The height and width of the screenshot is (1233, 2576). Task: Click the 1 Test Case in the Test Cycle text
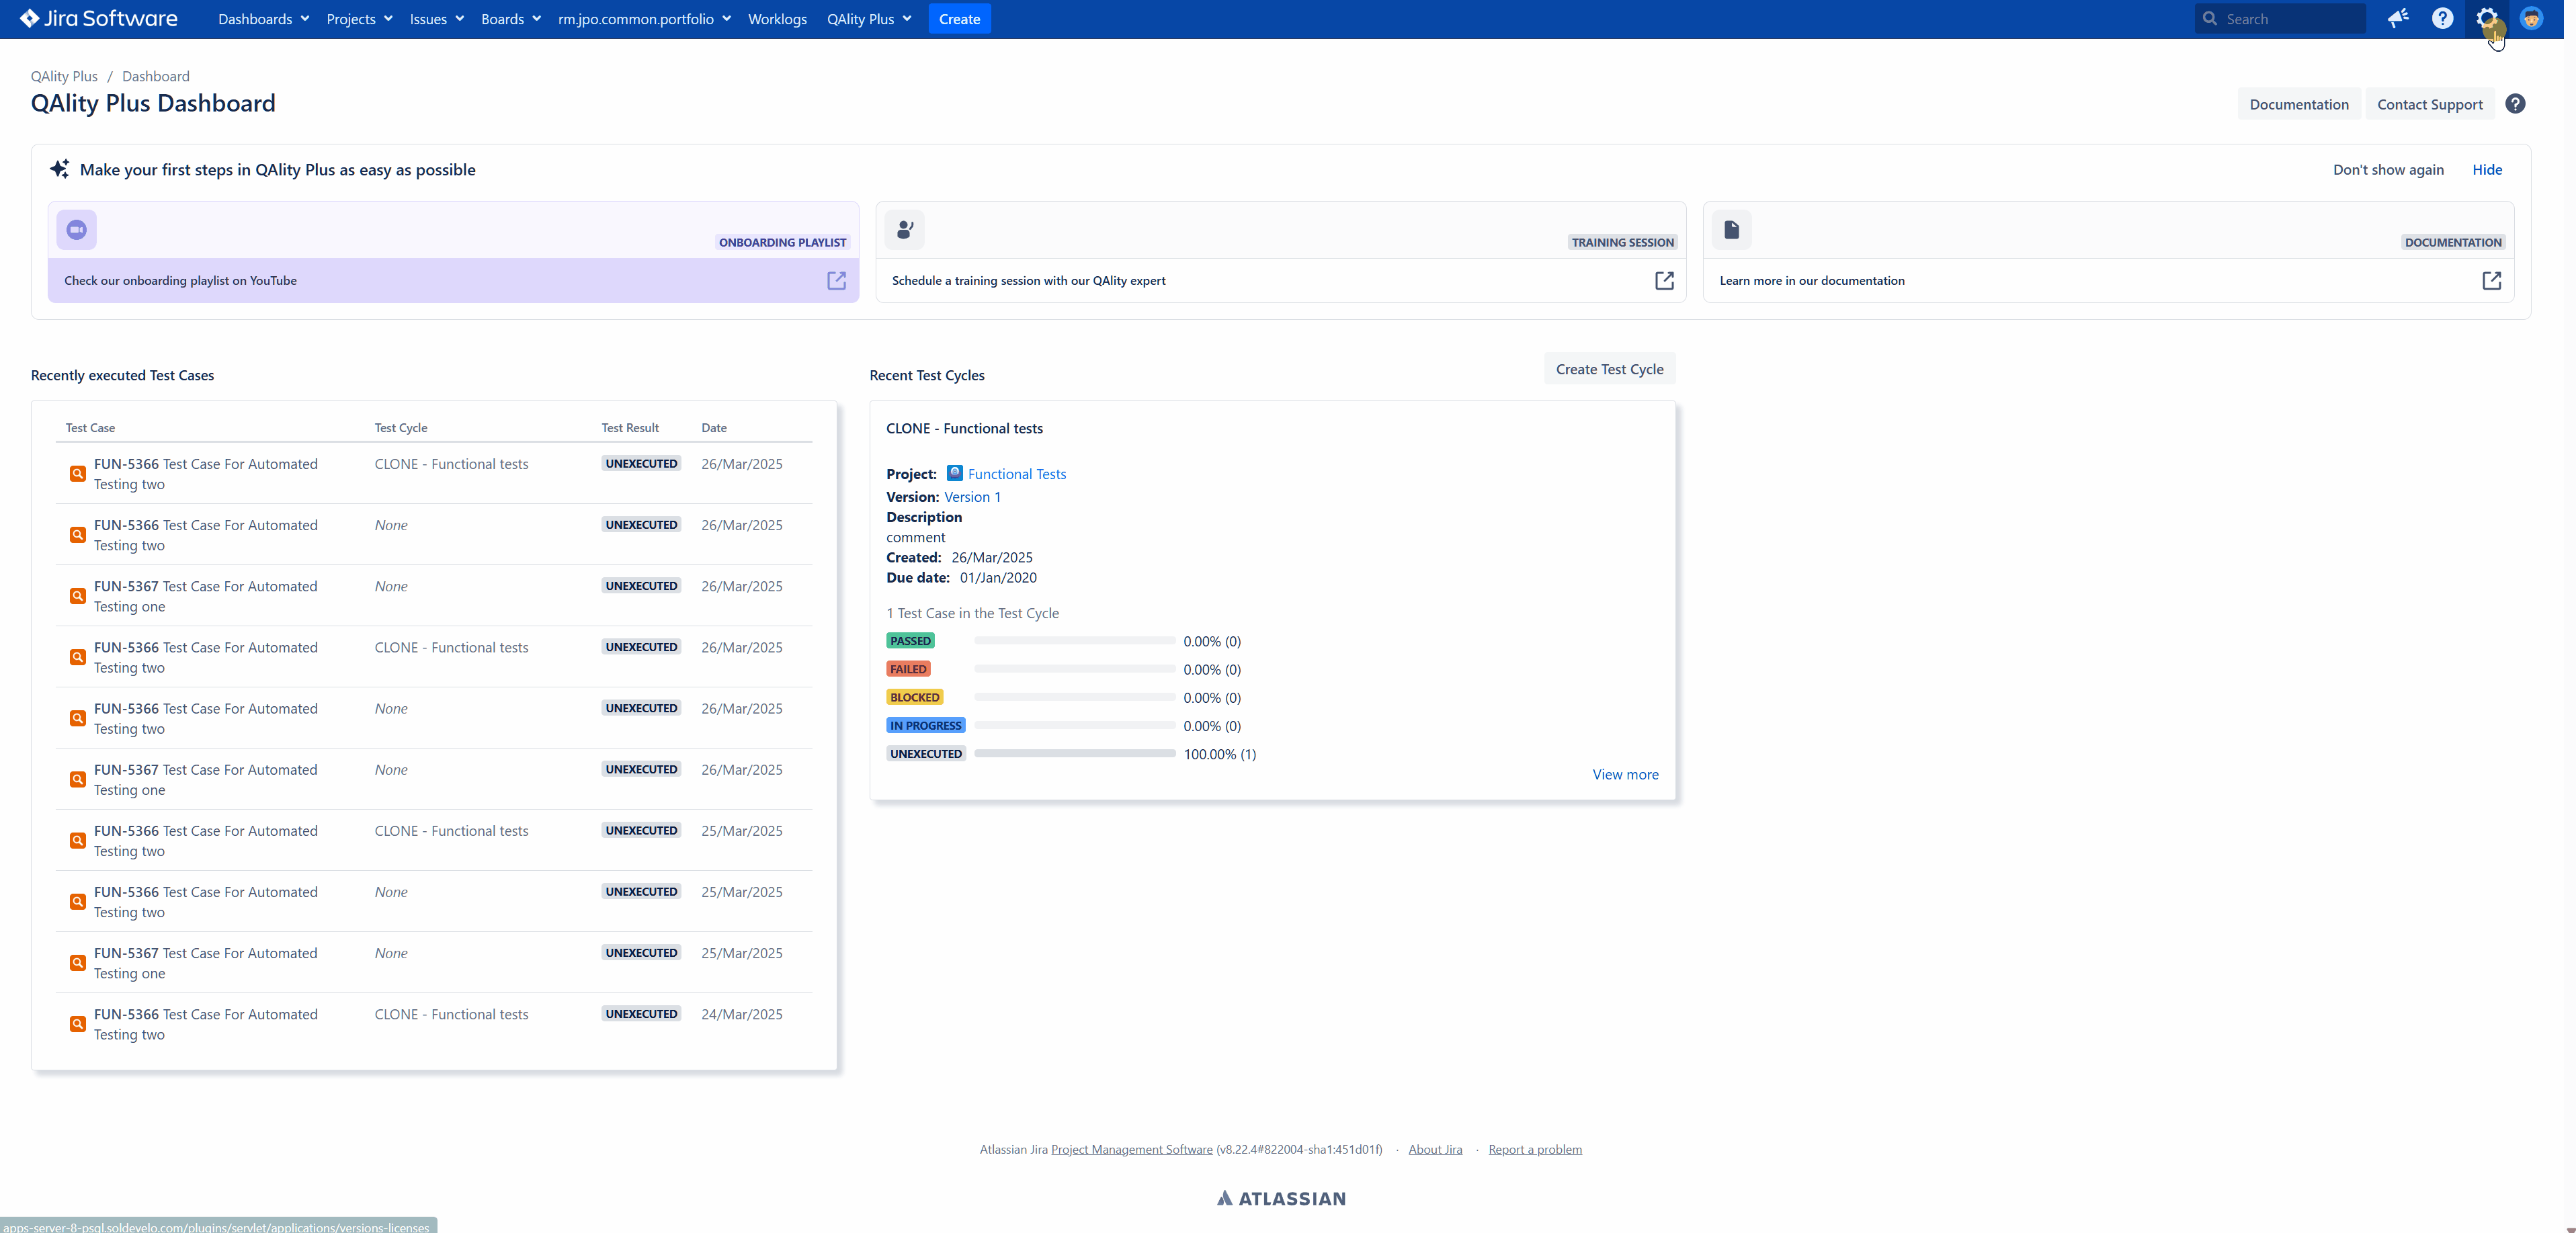[972, 613]
